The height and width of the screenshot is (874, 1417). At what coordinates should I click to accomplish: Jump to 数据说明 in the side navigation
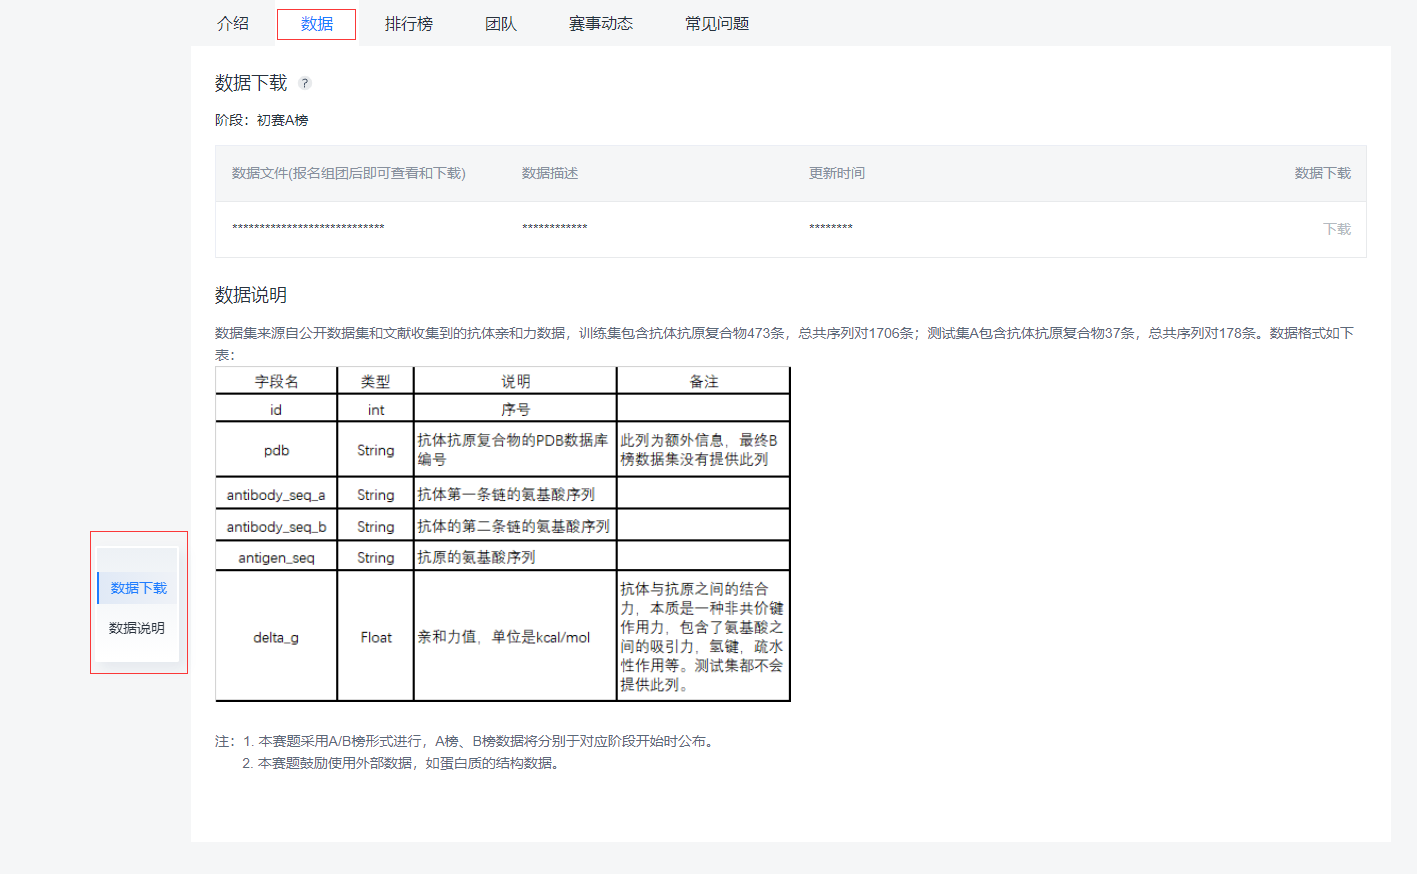(137, 628)
